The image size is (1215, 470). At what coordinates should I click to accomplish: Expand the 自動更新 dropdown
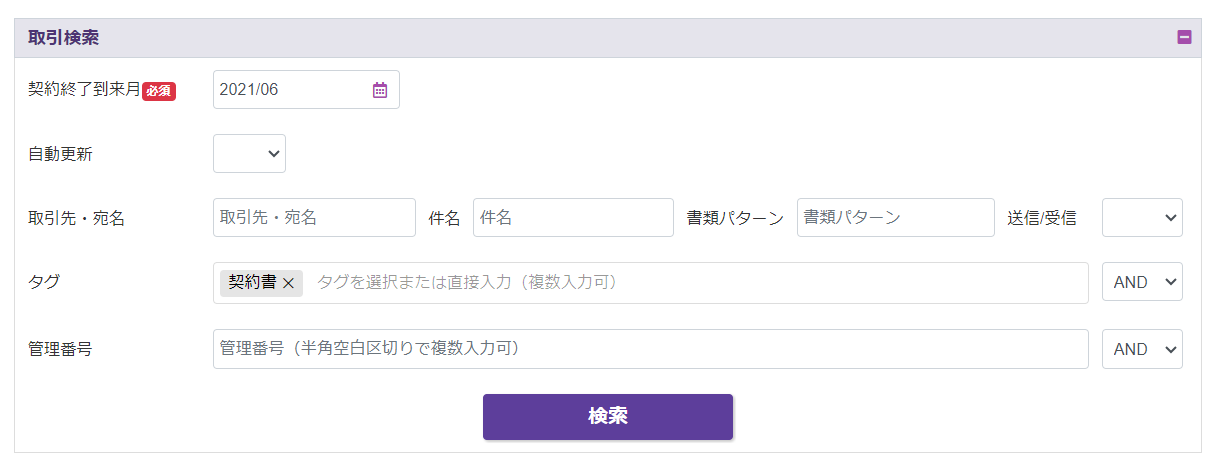[249, 154]
